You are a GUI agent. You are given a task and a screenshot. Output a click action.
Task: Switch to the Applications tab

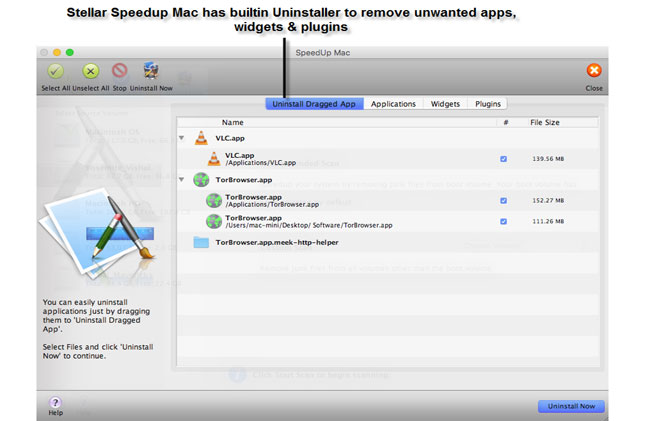pos(393,104)
